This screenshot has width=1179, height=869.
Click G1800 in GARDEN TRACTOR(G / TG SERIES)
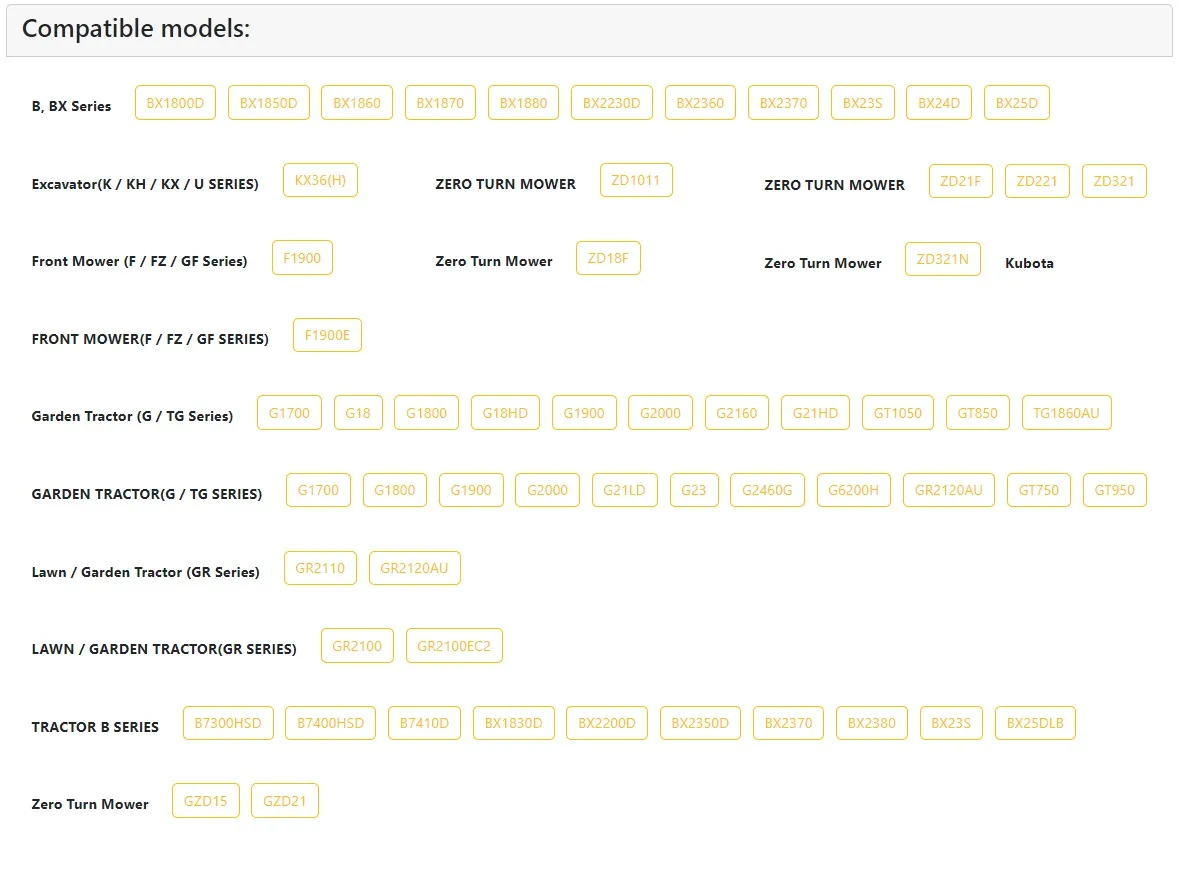pyautogui.click(x=395, y=490)
